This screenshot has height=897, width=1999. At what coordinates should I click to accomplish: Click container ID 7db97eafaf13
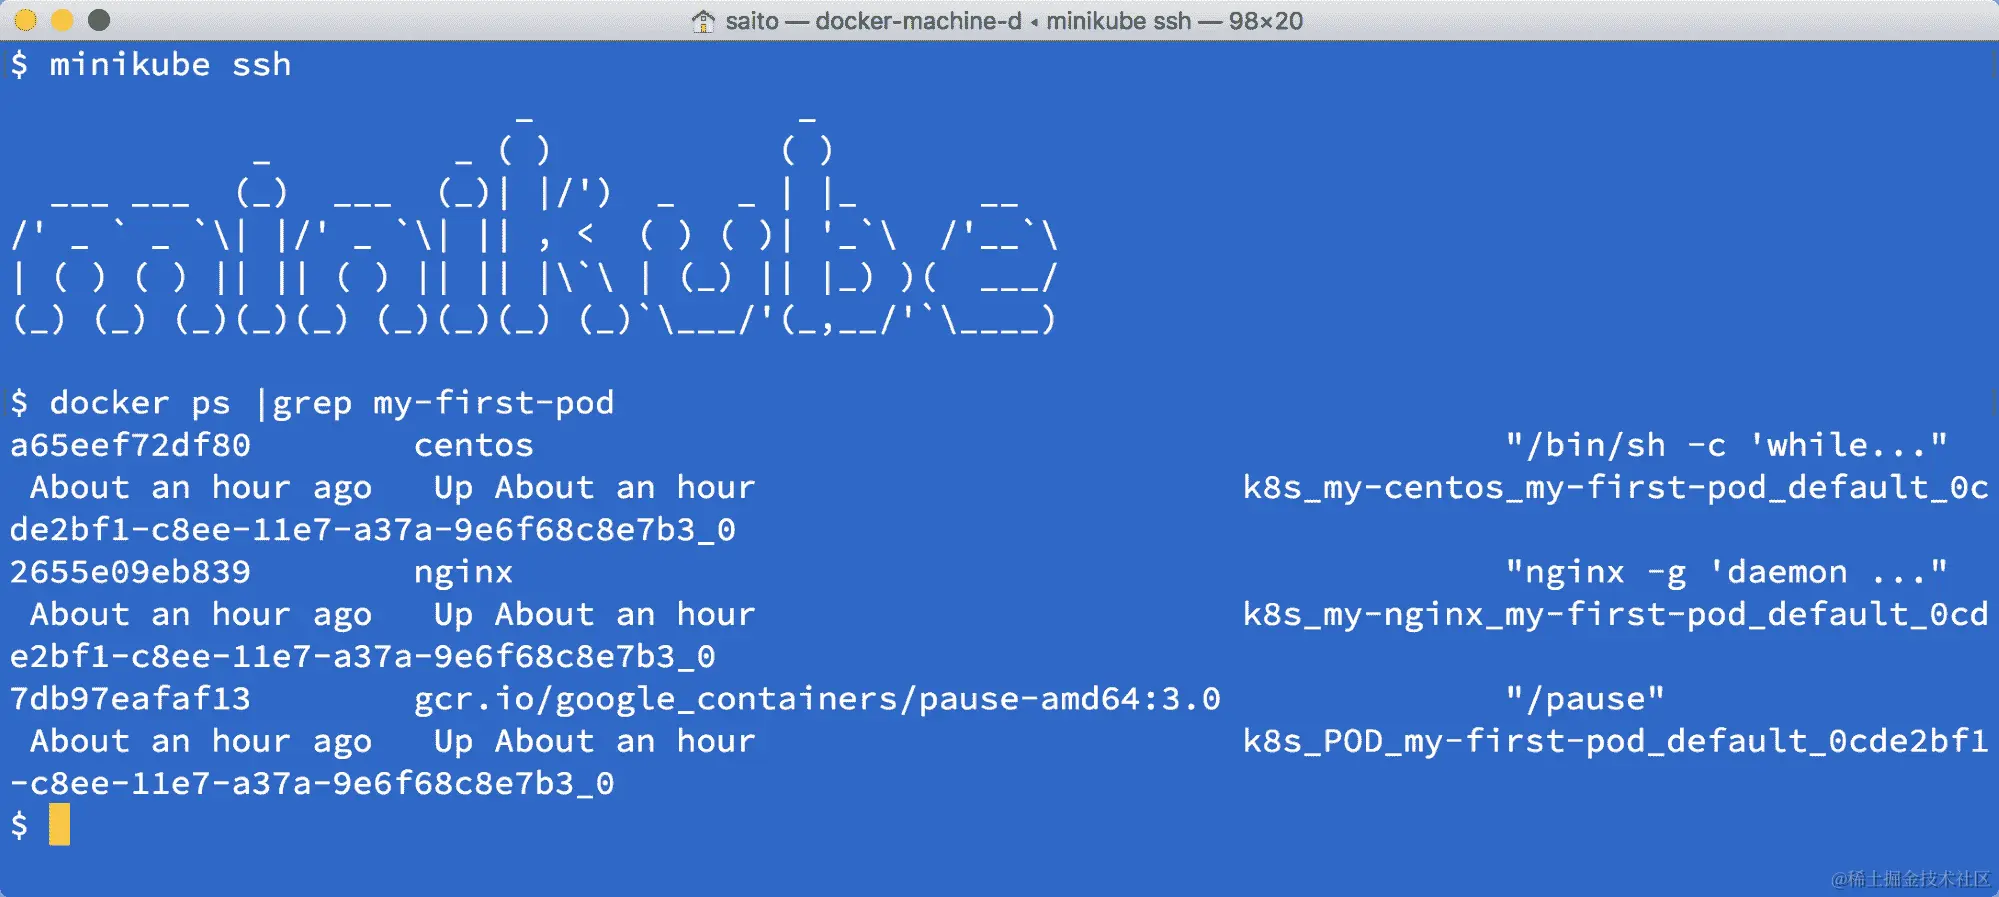point(130,698)
